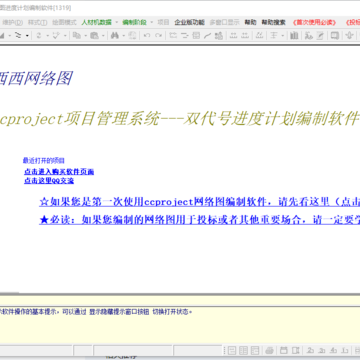Open the 多窗口显示 menu
The image size is (360, 360).
(x=224, y=22)
